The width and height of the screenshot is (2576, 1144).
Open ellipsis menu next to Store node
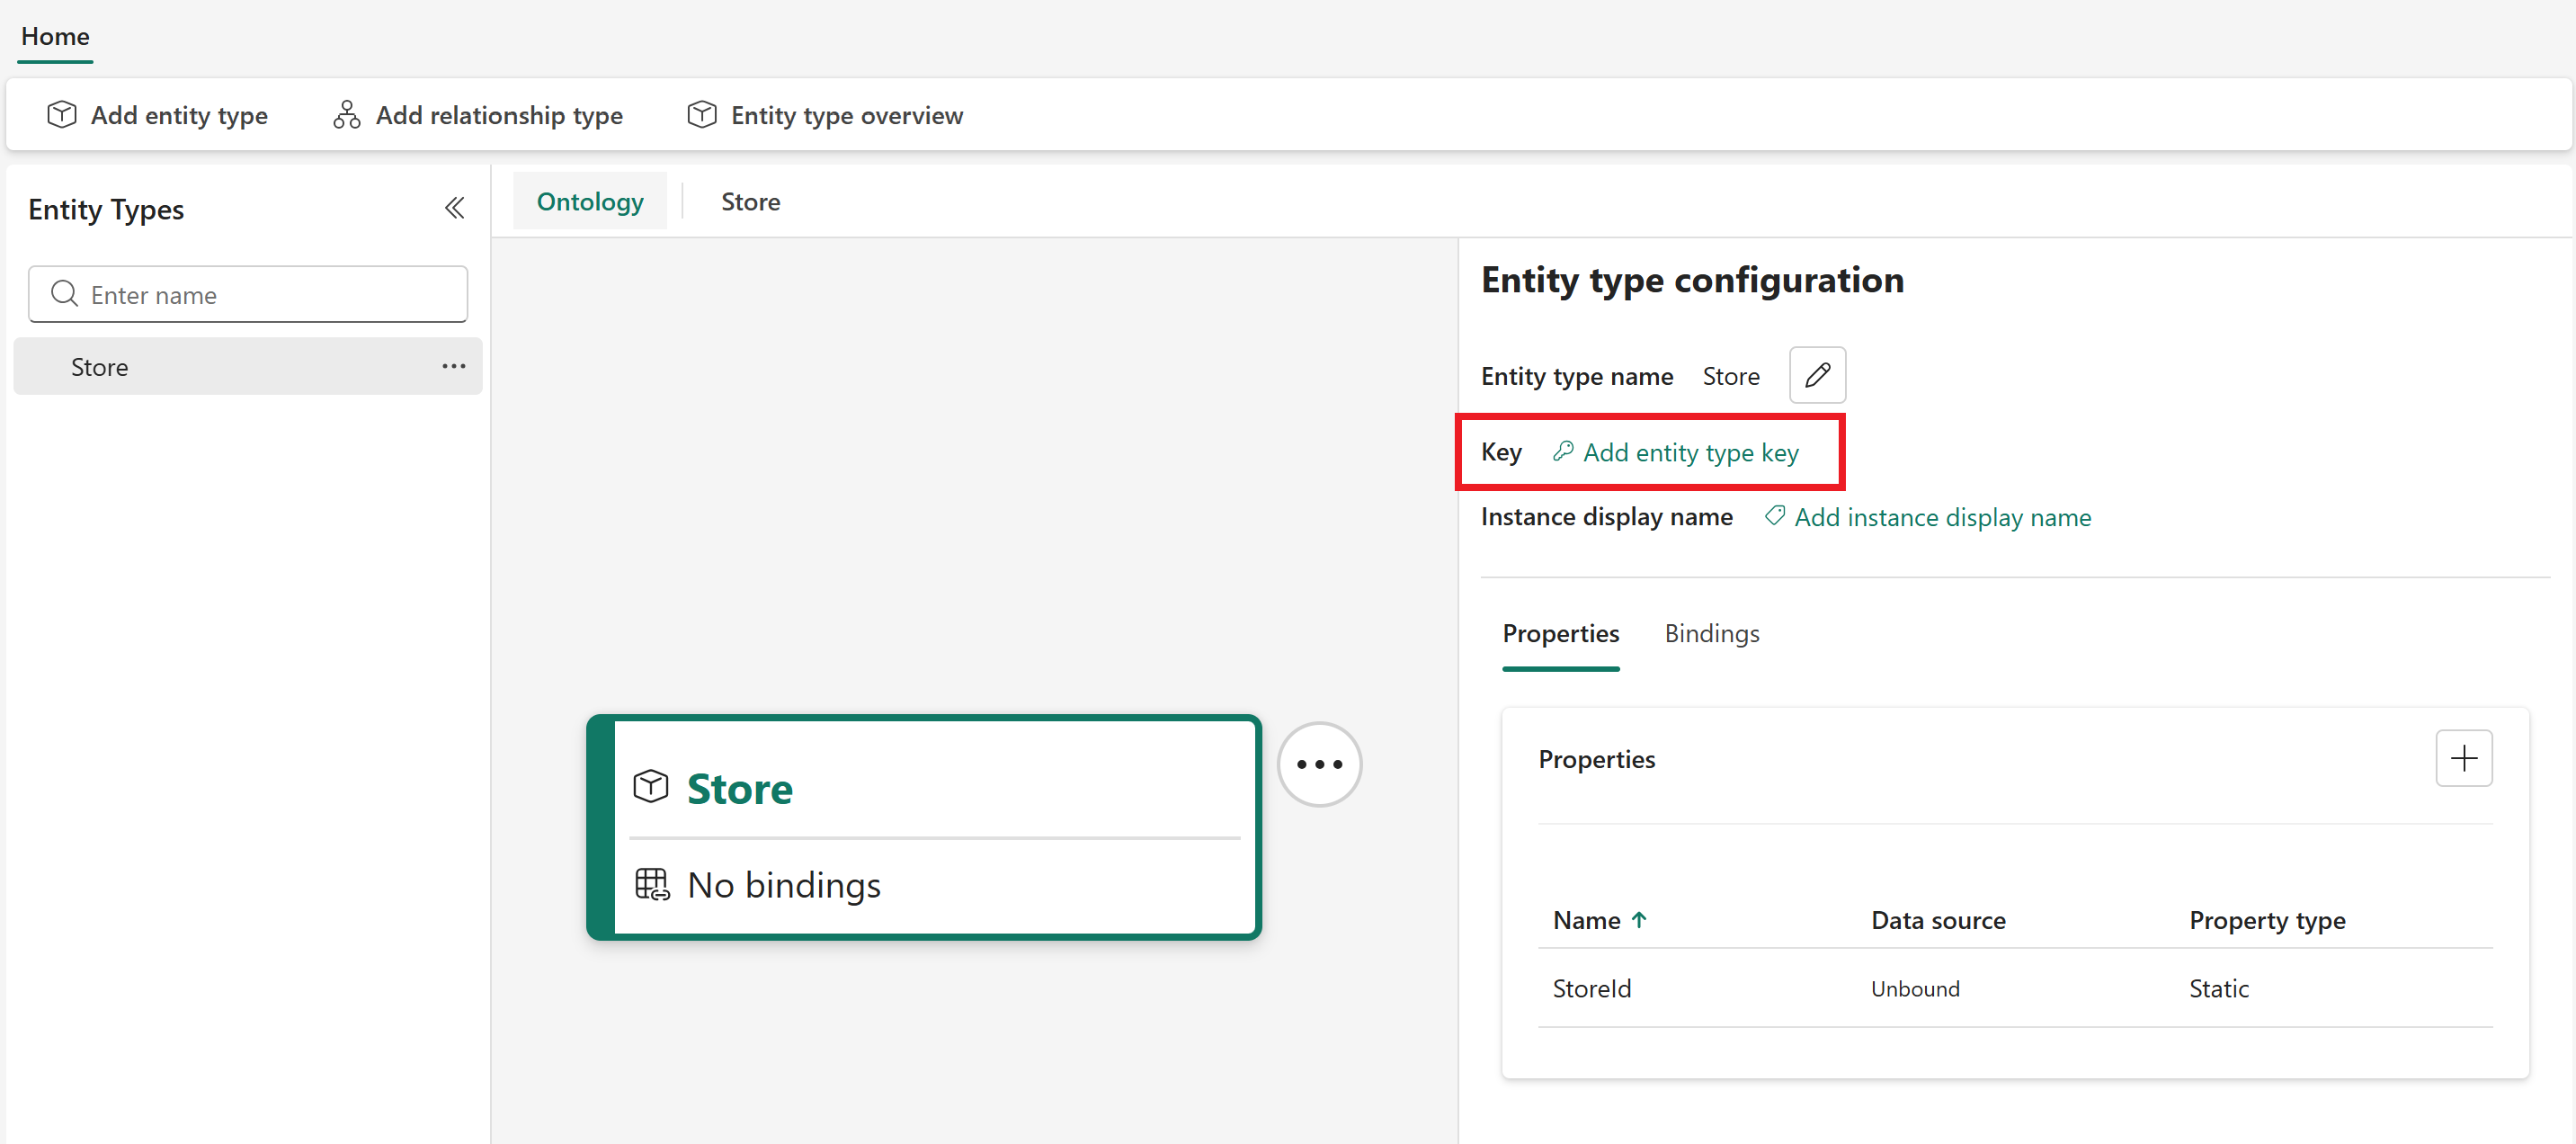1319,765
